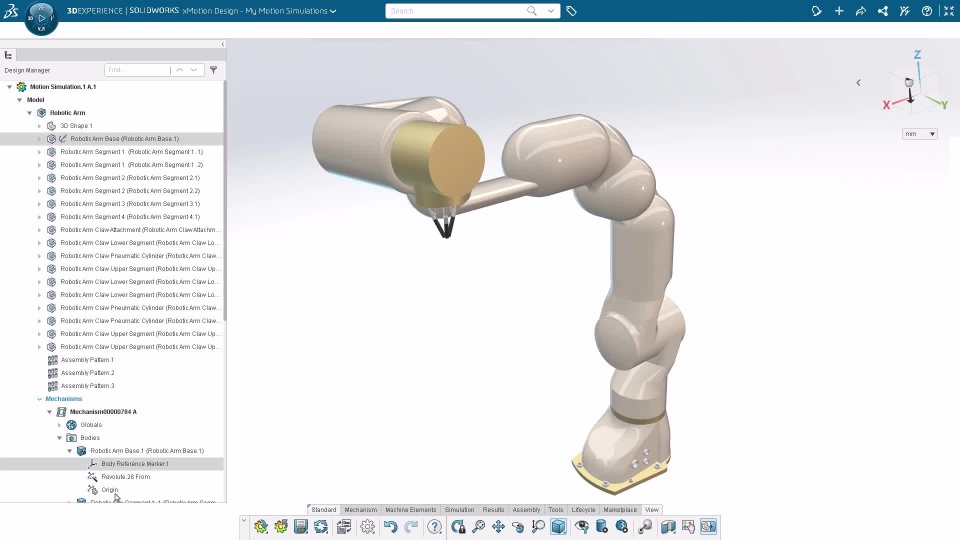Image resolution: width=960 pixels, height=540 pixels.
Task: Click the Share arrow icon in top bar
Action: (861, 11)
